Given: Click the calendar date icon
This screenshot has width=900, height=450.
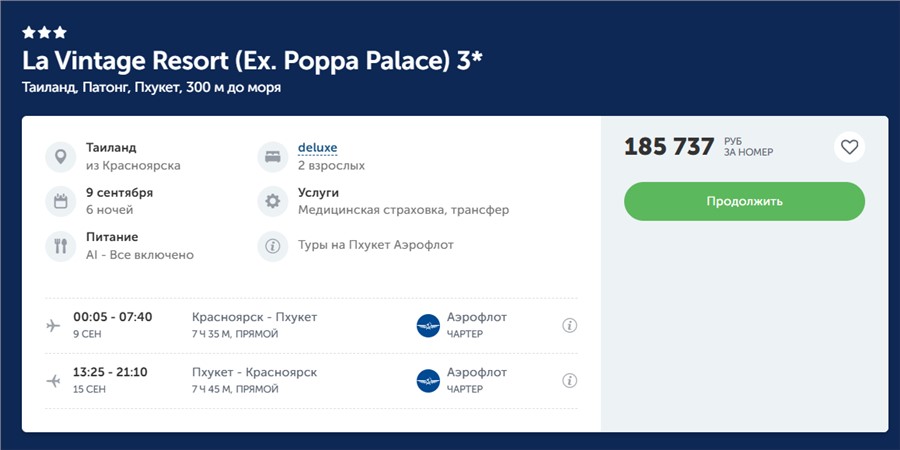Looking at the screenshot, I should tap(60, 201).
